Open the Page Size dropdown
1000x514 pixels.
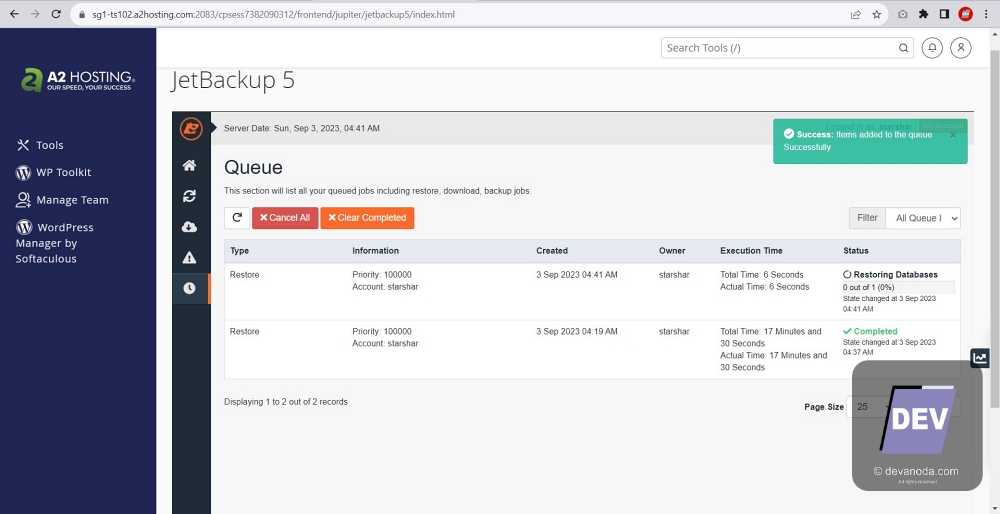click(x=871, y=407)
